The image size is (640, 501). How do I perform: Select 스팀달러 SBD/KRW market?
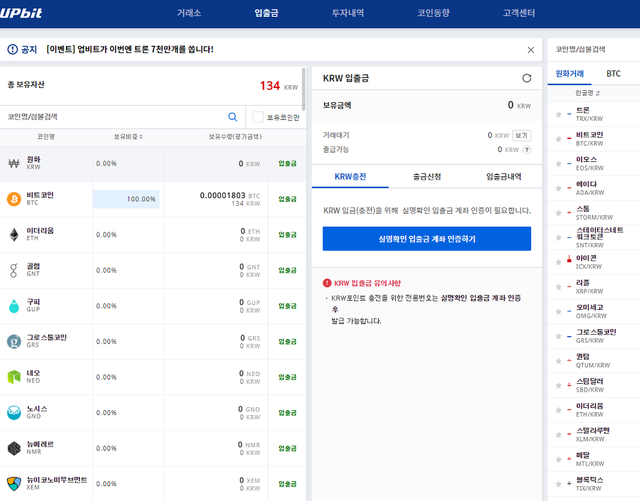[x=590, y=385]
